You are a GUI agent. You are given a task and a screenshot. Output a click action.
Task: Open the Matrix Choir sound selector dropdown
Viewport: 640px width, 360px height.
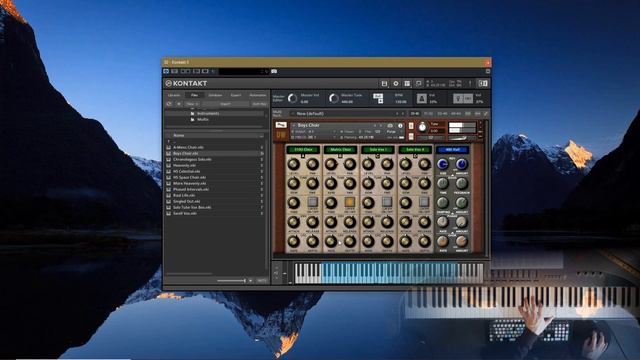point(340,150)
